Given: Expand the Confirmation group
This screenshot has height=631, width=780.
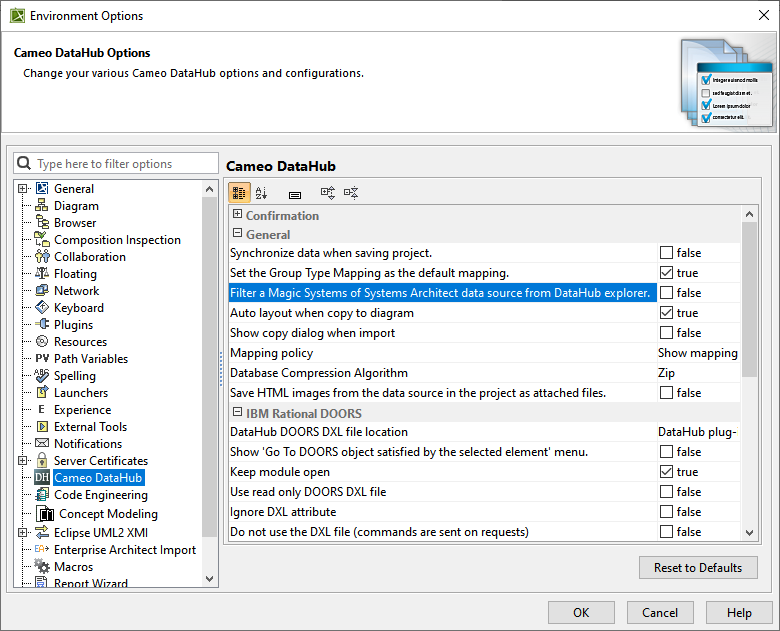Looking at the screenshot, I should pos(238,214).
